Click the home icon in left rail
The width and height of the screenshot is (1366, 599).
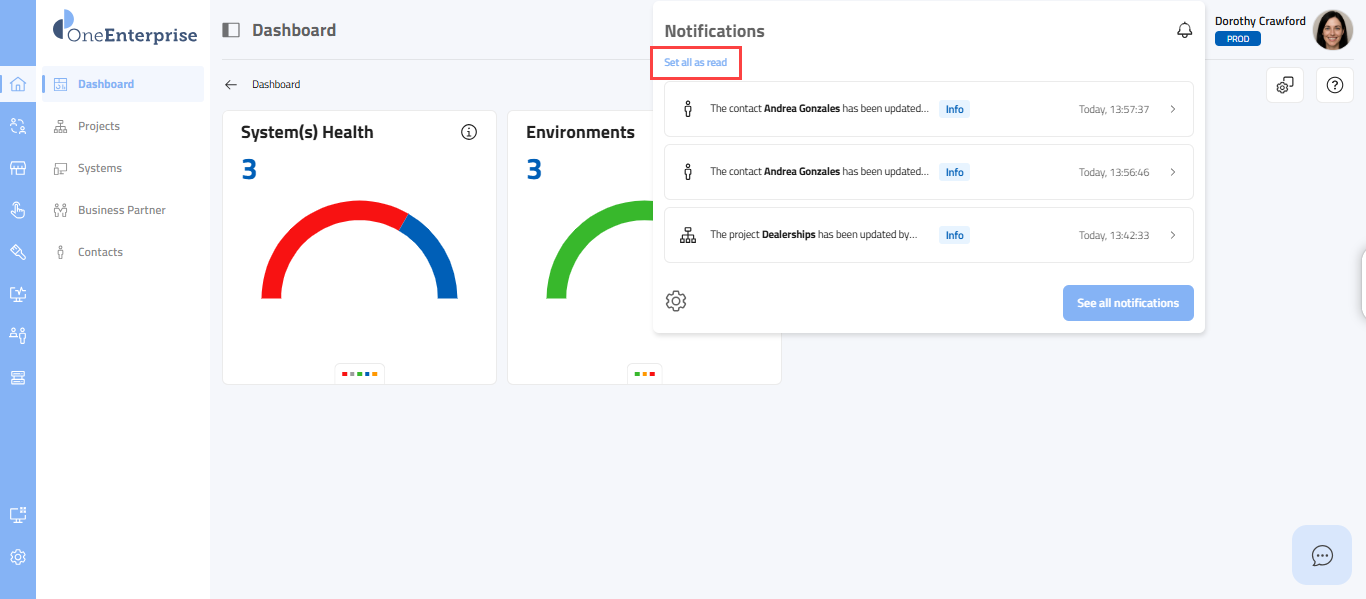[x=17, y=84]
